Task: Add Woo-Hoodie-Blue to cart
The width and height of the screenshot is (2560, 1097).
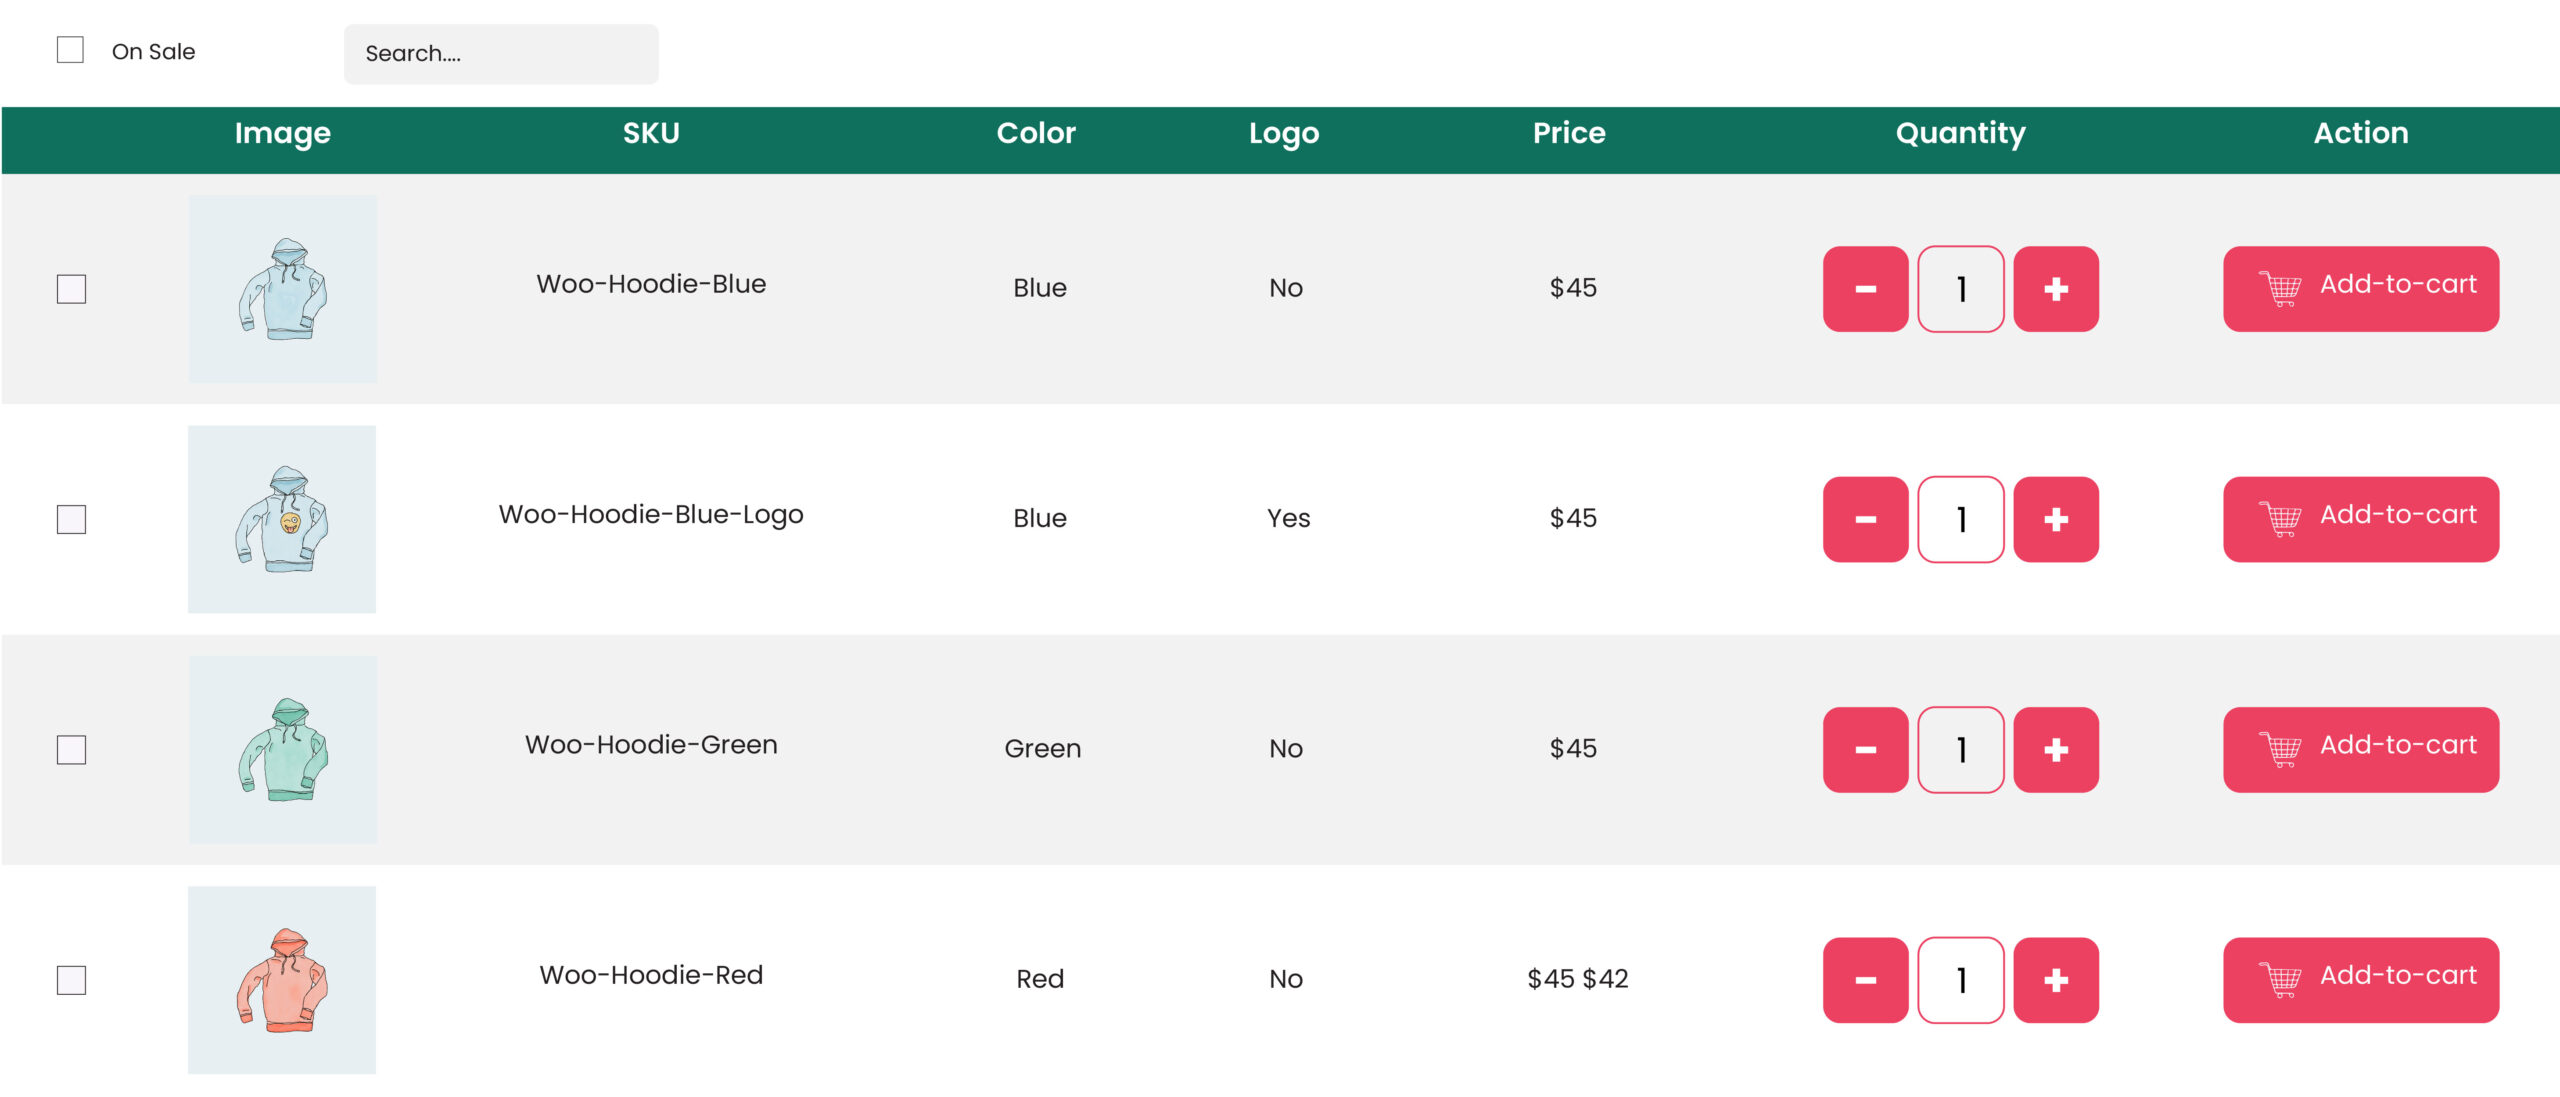Action: tap(2360, 289)
